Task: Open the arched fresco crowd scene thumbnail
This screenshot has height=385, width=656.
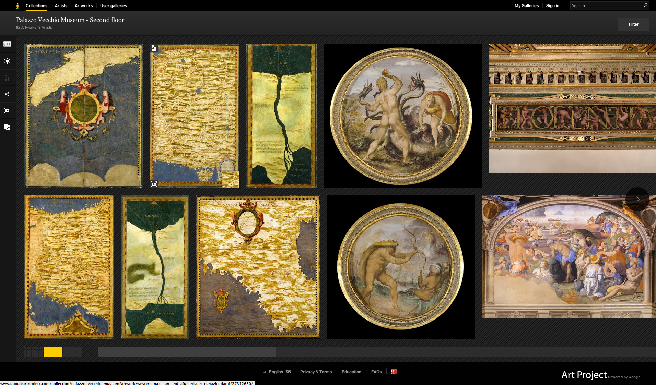Action: click(x=569, y=257)
